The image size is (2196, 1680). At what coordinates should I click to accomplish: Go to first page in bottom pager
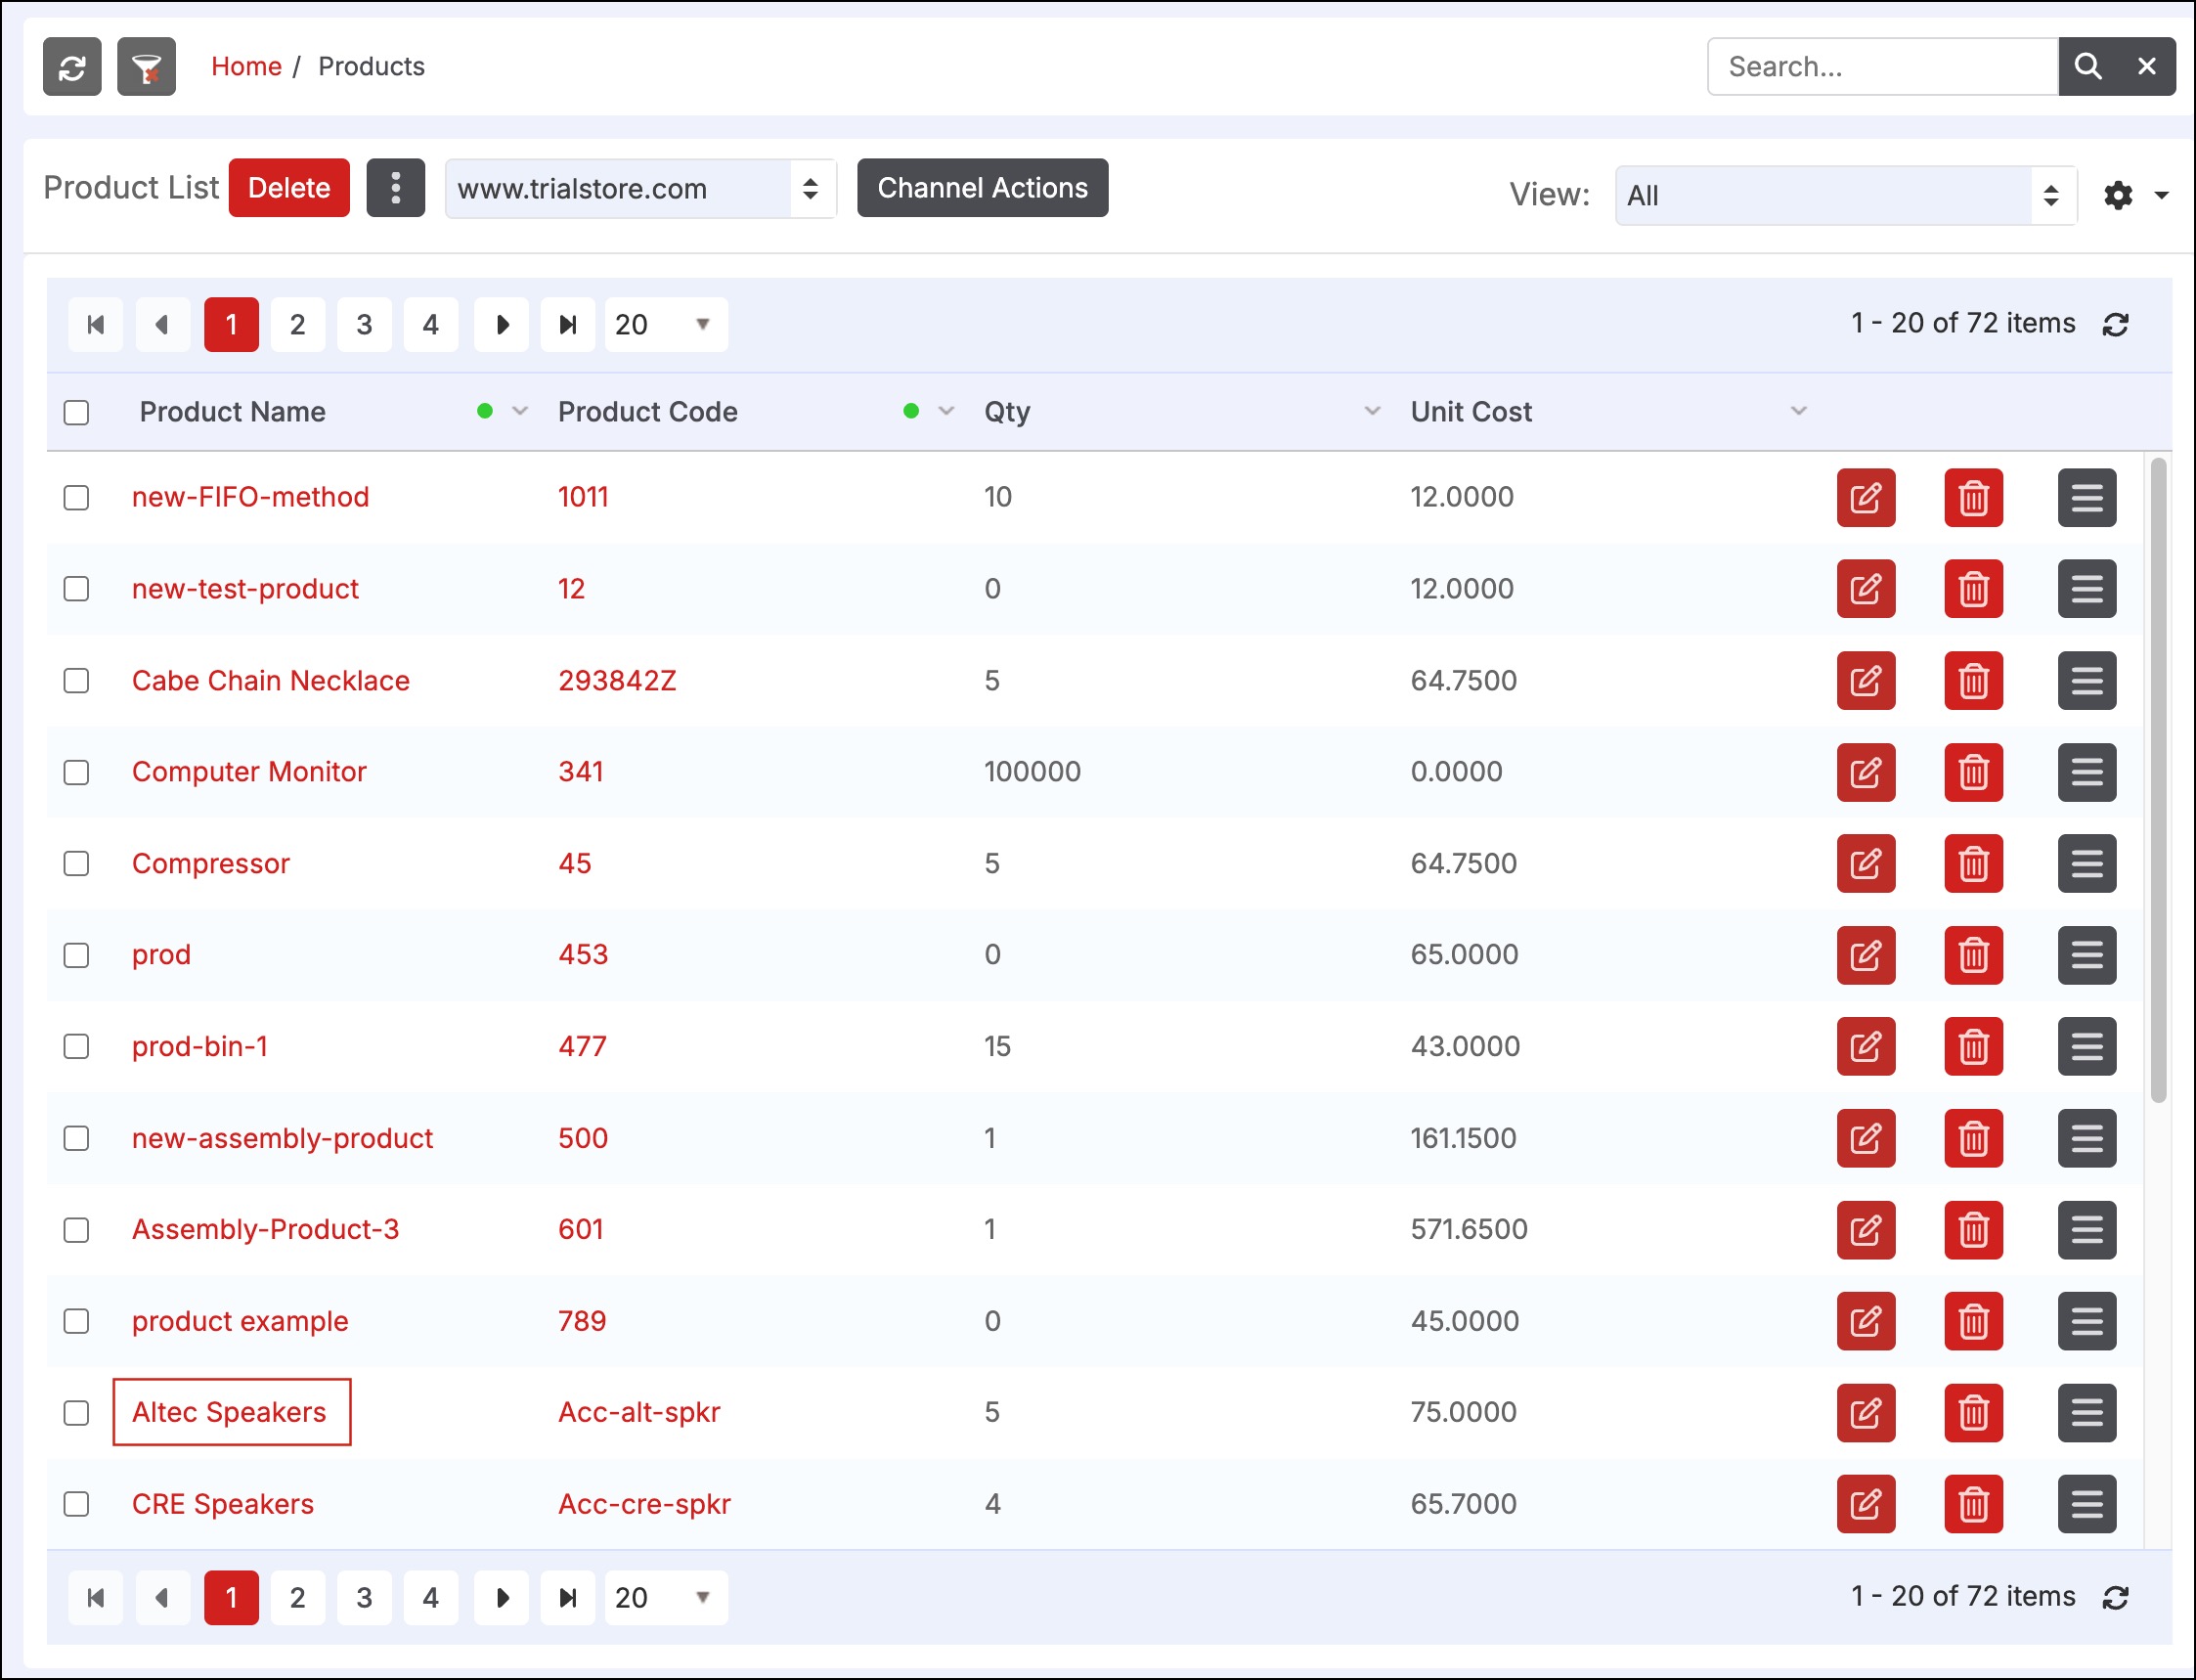[96, 1598]
